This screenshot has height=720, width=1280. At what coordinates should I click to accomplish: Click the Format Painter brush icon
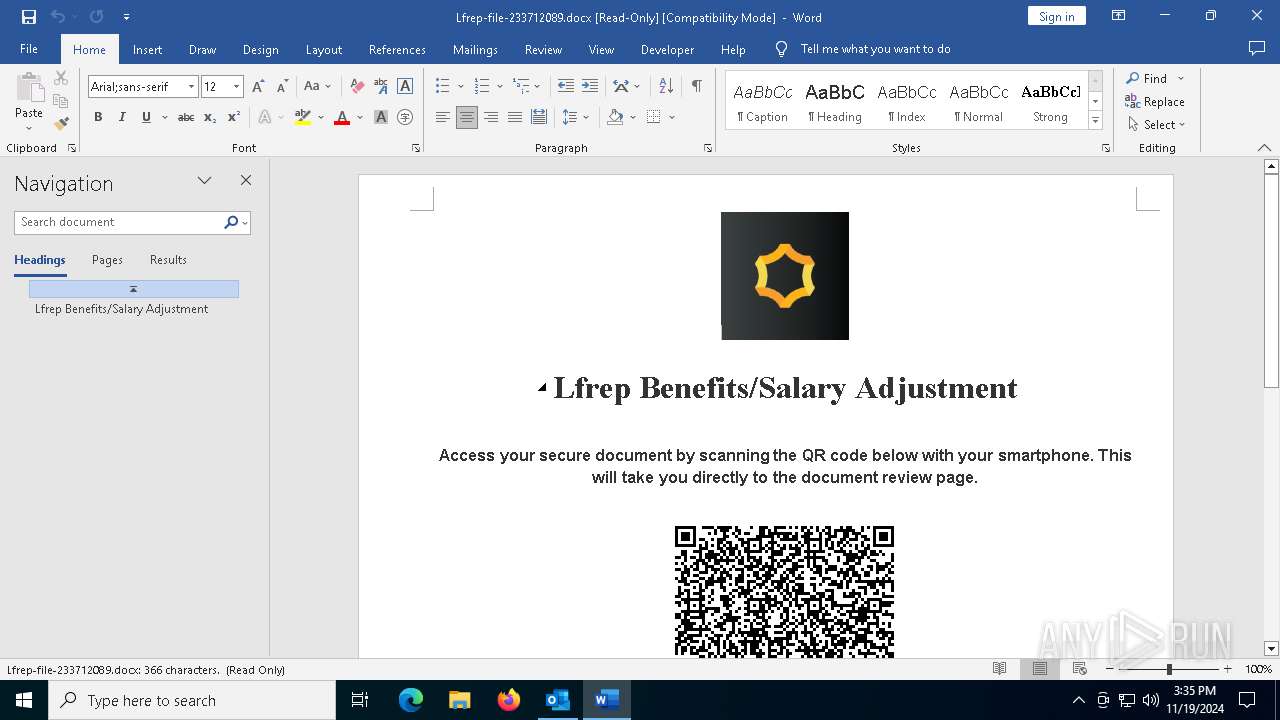pos(61,124)
